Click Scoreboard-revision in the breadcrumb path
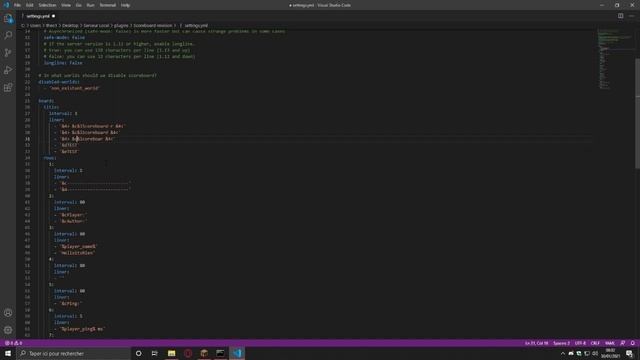The height and width of the screenshot is (360, 640). (x=153, y=25)
